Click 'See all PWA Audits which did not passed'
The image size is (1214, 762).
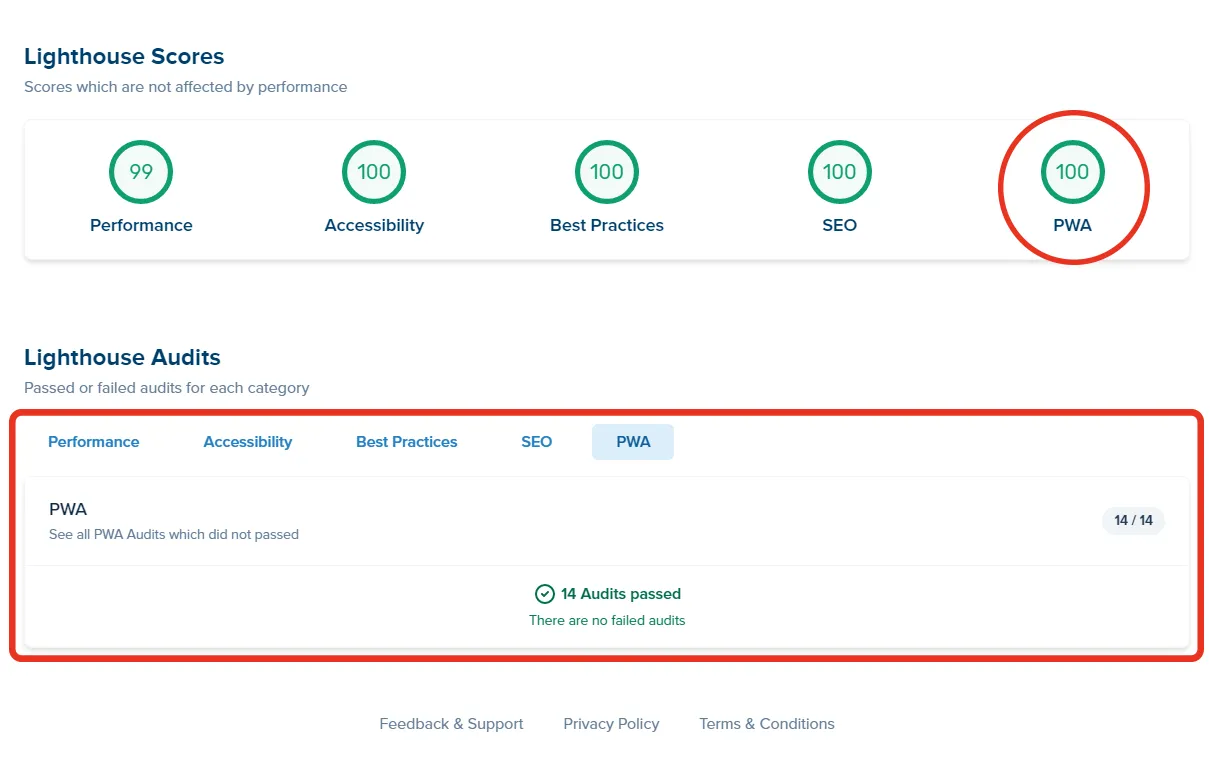(174, 535)
